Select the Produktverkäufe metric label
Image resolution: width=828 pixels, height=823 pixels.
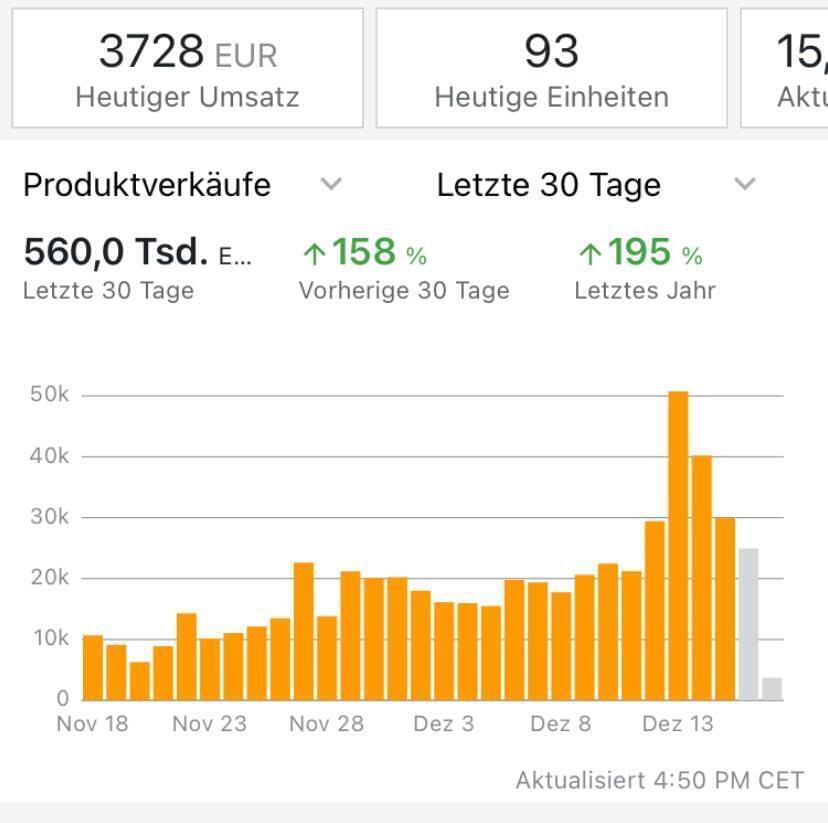(x=147, y=185)
